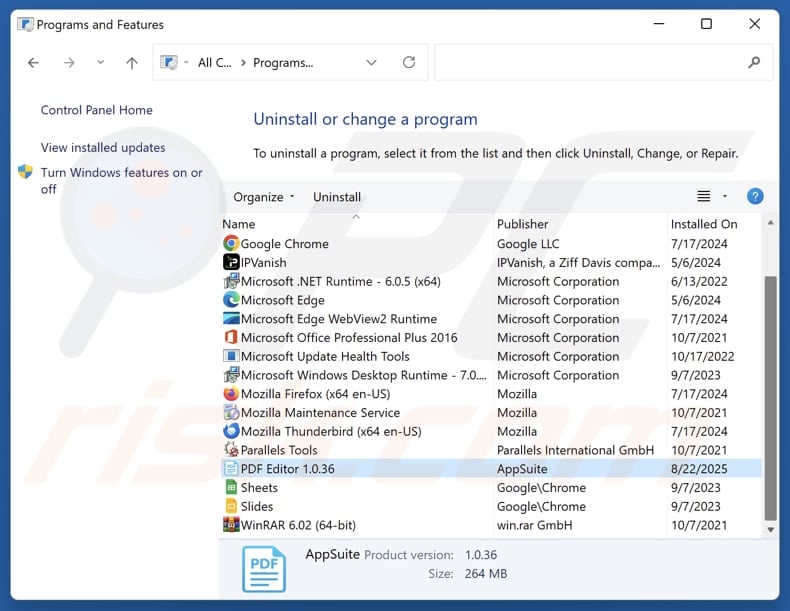Click the Microsoft Update Health Tools icon
The height and width of the screenshot is (611, 790).
(231, 356)
